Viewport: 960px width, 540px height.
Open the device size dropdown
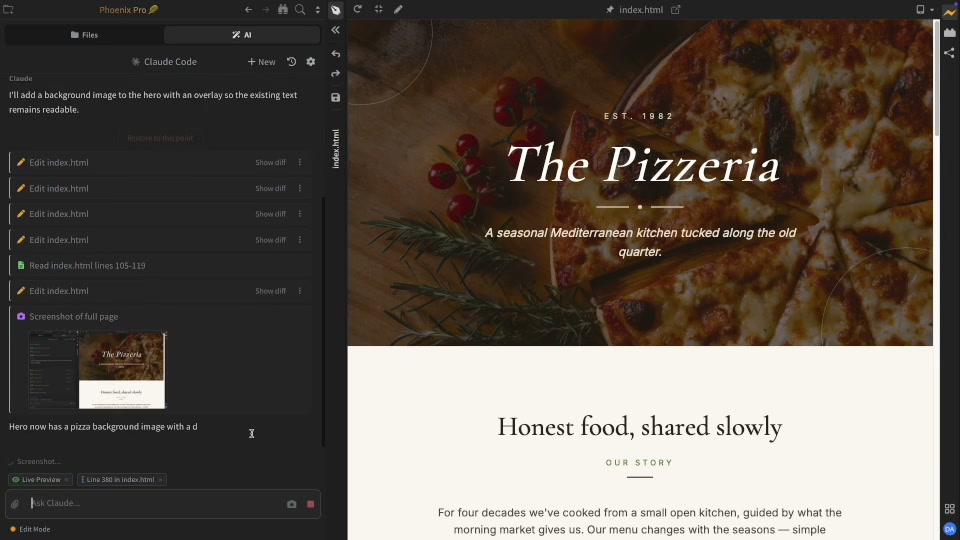click(x=924, y=10)
